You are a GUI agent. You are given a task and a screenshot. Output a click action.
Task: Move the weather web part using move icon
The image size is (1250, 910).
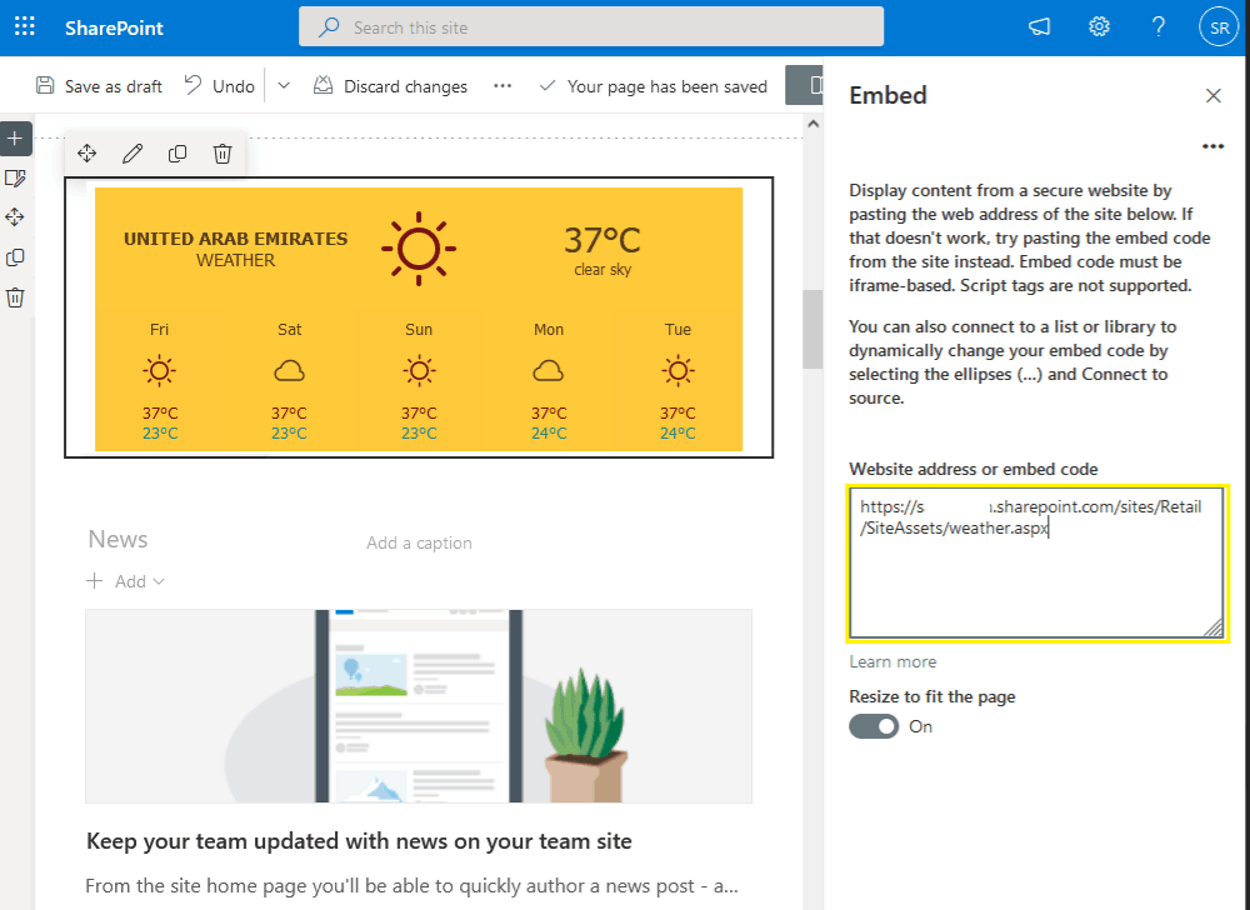click(x=87, y=153)
